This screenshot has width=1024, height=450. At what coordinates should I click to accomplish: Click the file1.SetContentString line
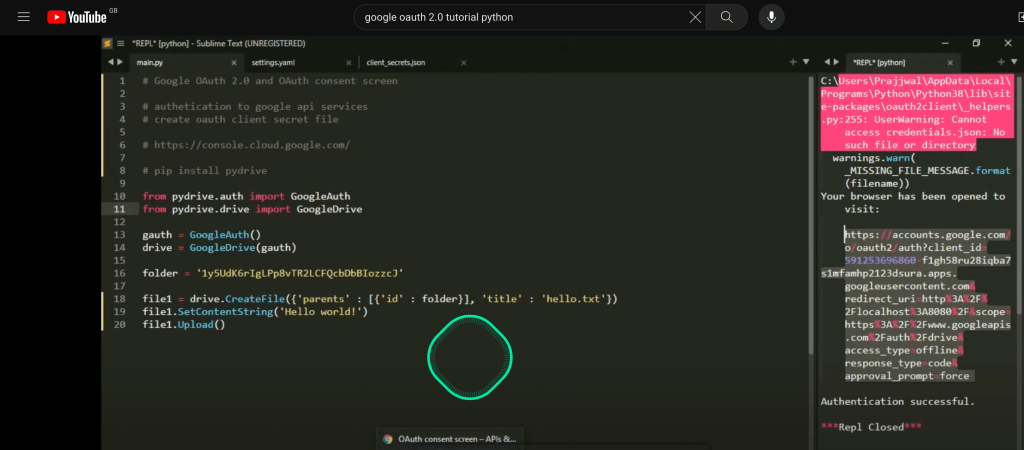pos(255,312)
